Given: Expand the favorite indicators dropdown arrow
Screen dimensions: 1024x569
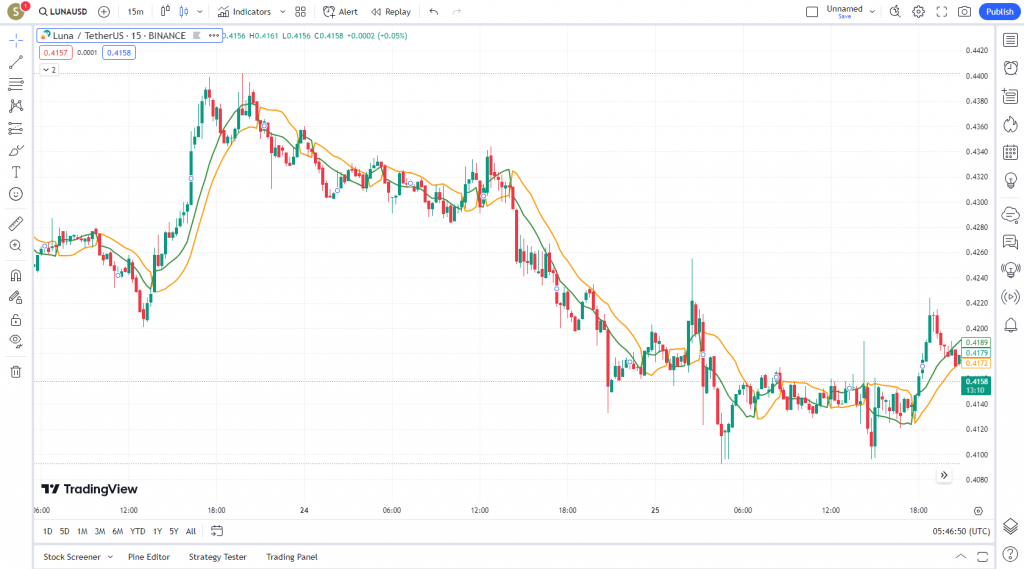Looking at the screenshot, I should tap(283, 12).
